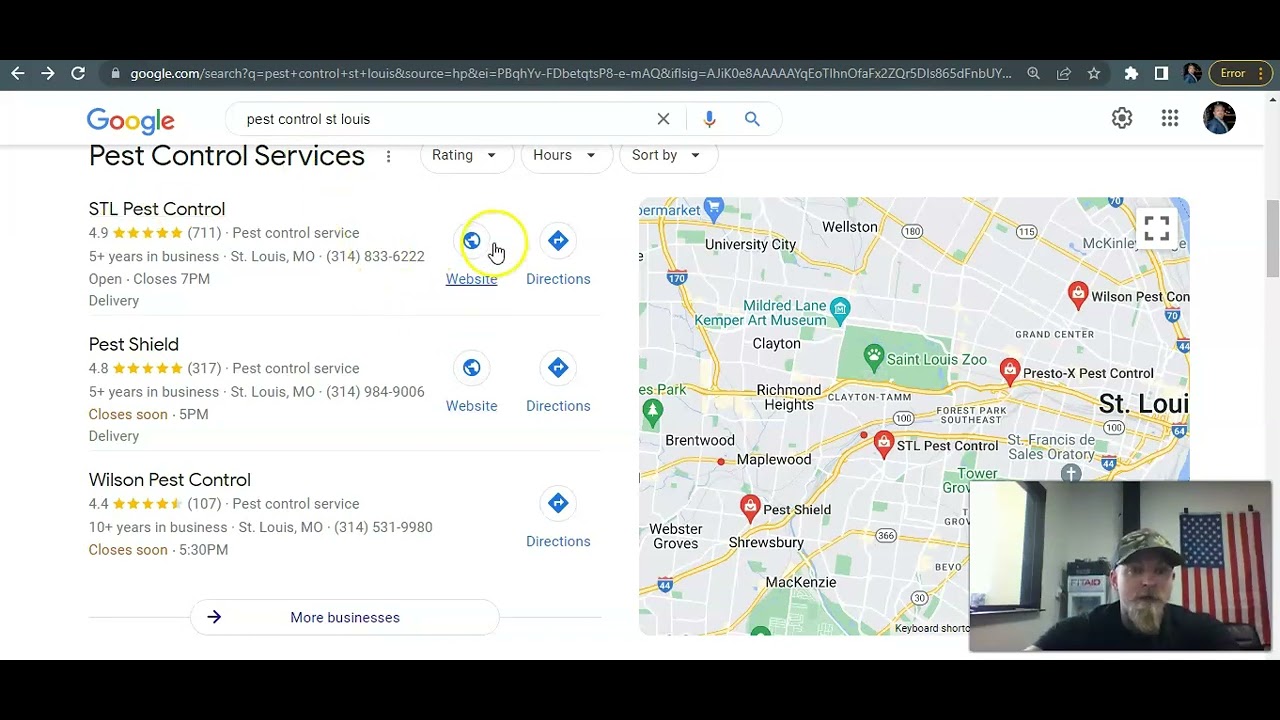The height and width of the screenshot is (720, 1280).
Task: Click the 'Open · Closes 7PM' hours text
Action: (149, 279)
